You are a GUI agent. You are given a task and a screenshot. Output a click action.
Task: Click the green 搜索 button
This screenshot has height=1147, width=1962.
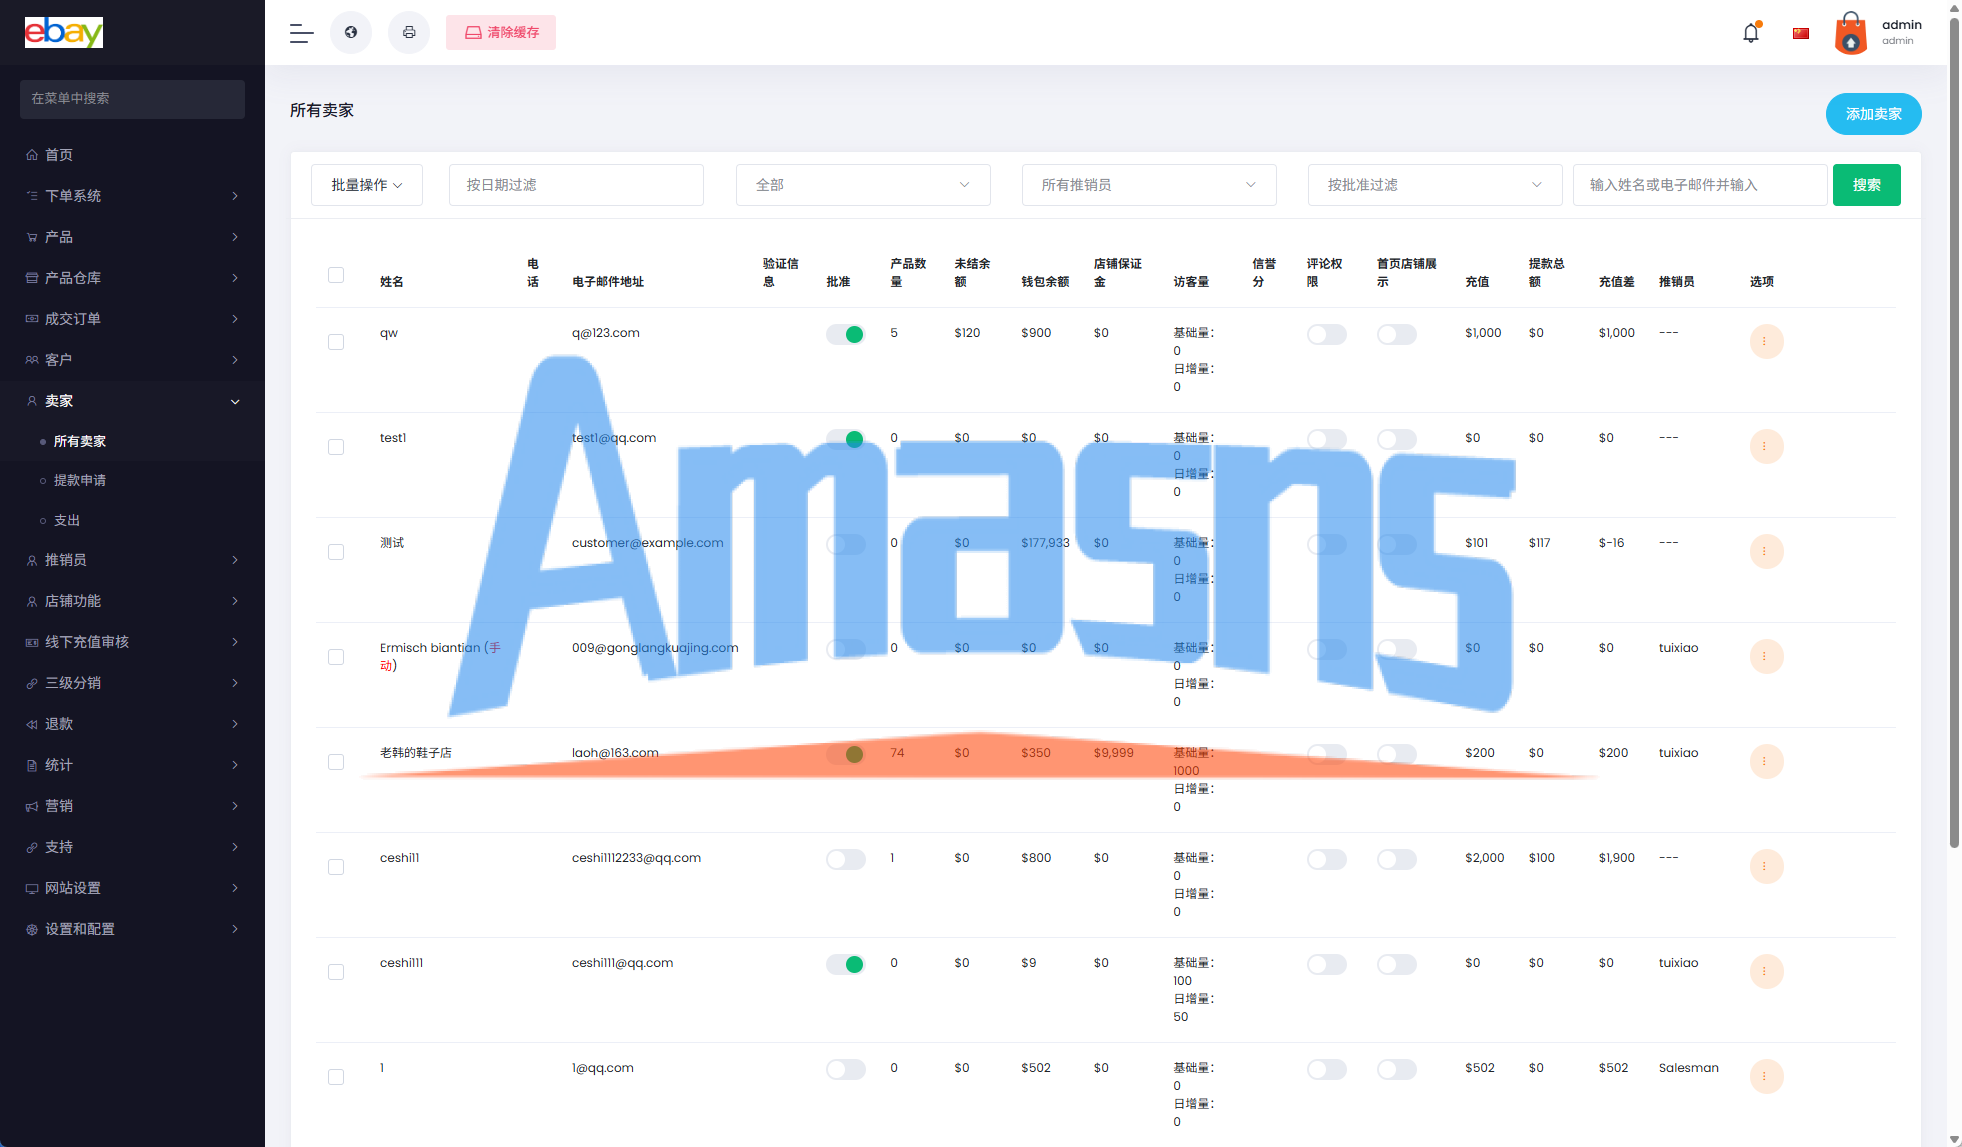coord(1866,185)
